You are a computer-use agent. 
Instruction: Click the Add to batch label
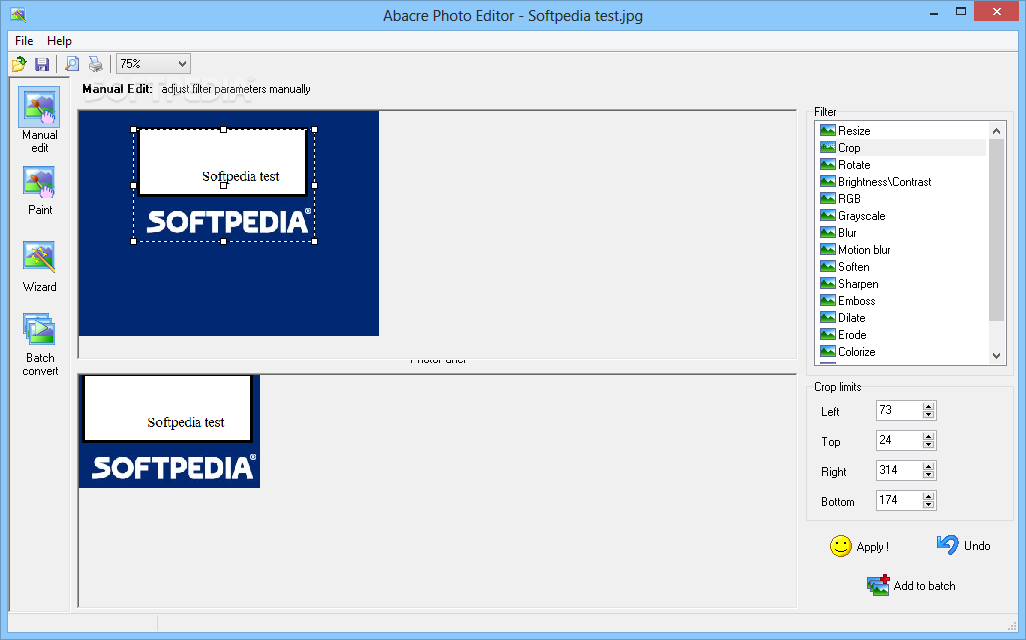click(x=924, y=586)
